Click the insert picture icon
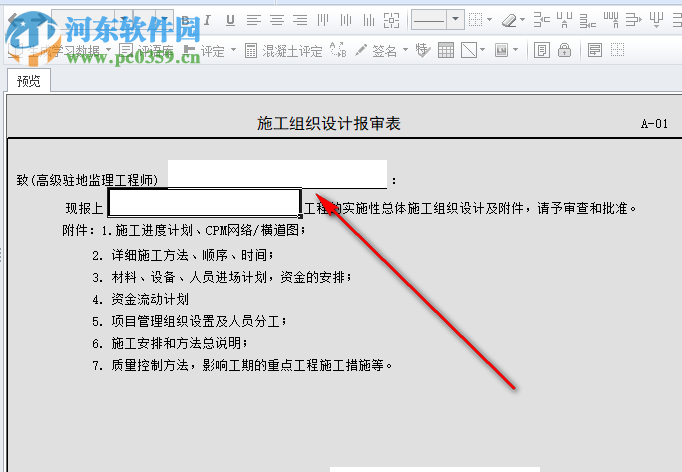682x472 pixels. coord(501,50)
